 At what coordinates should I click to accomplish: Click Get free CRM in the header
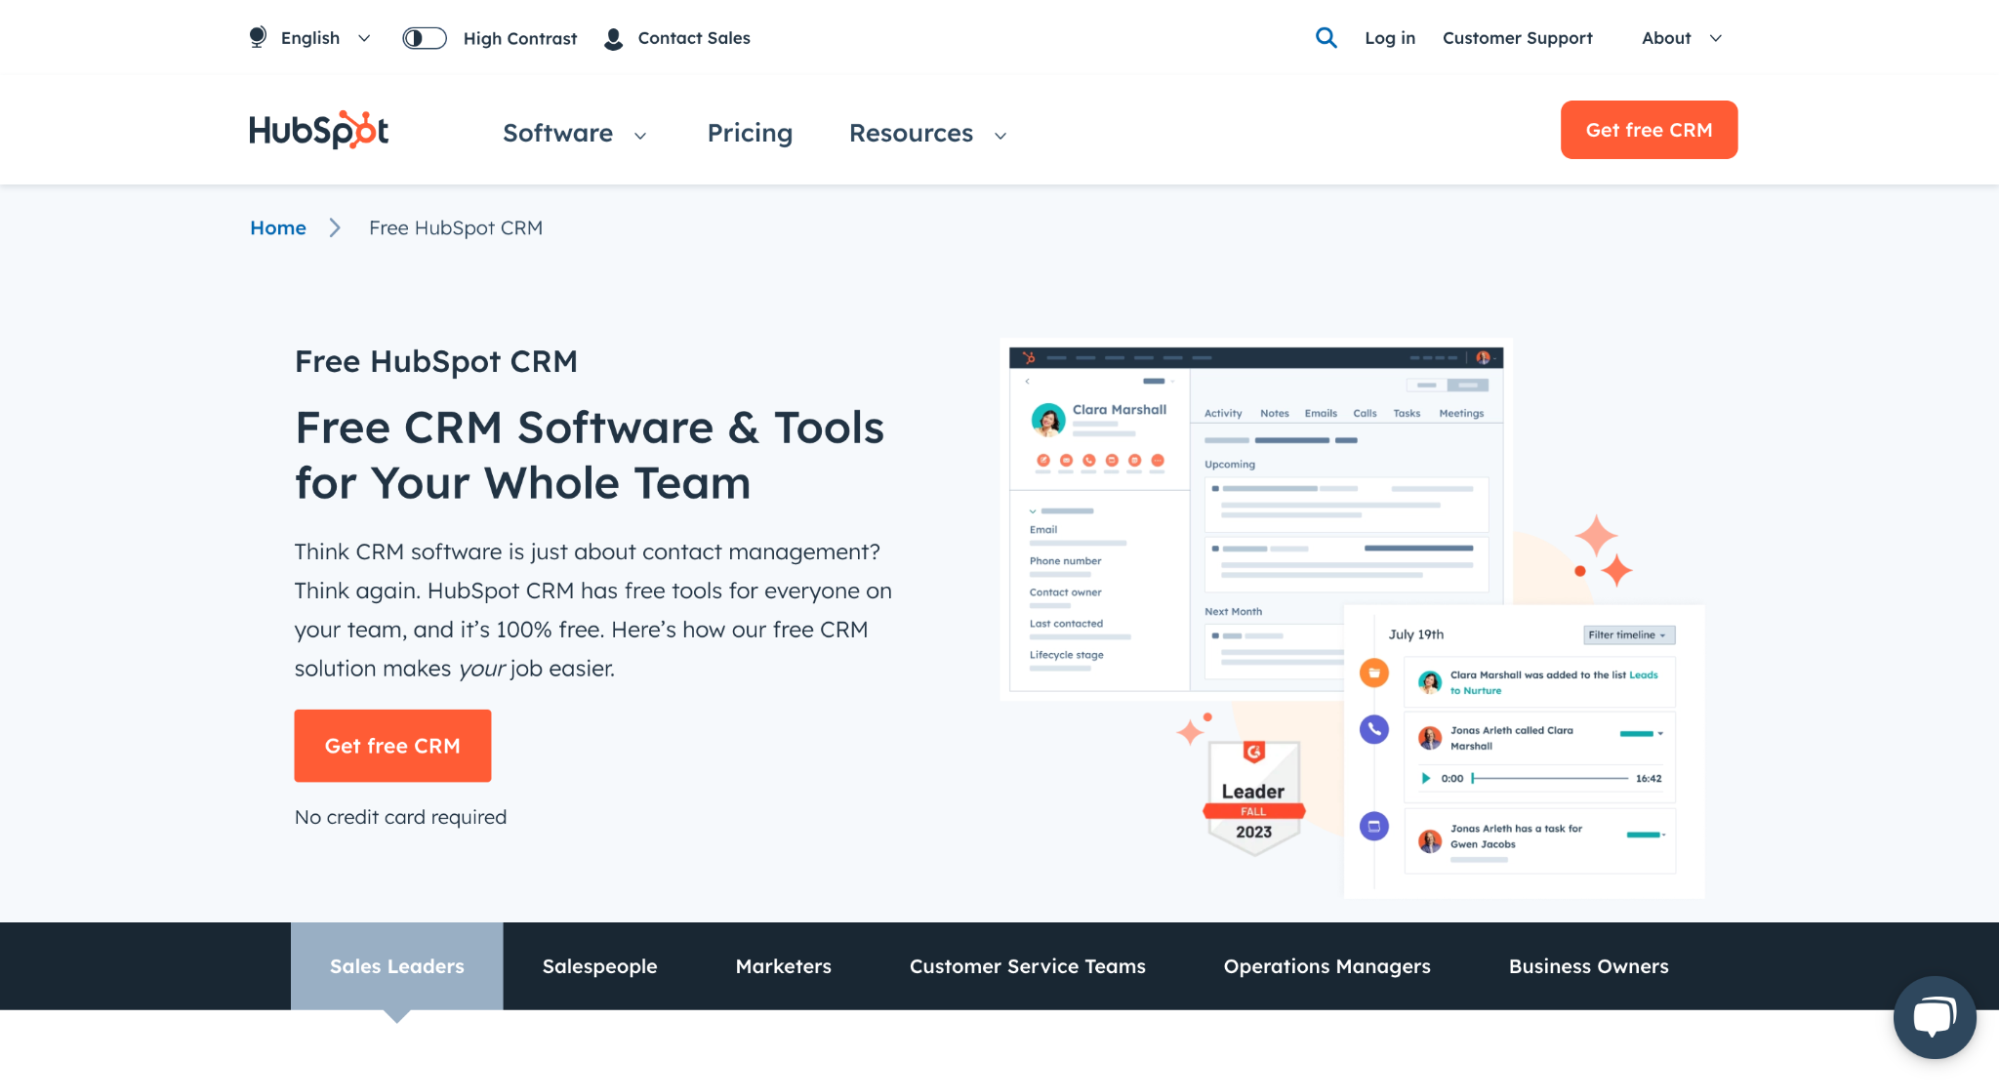[x=1649, y=130]
